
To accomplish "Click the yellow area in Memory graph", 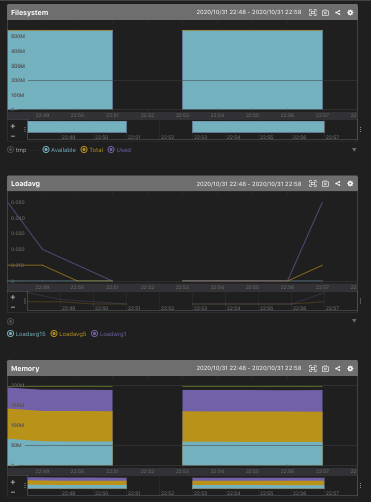I will (252, 427).
